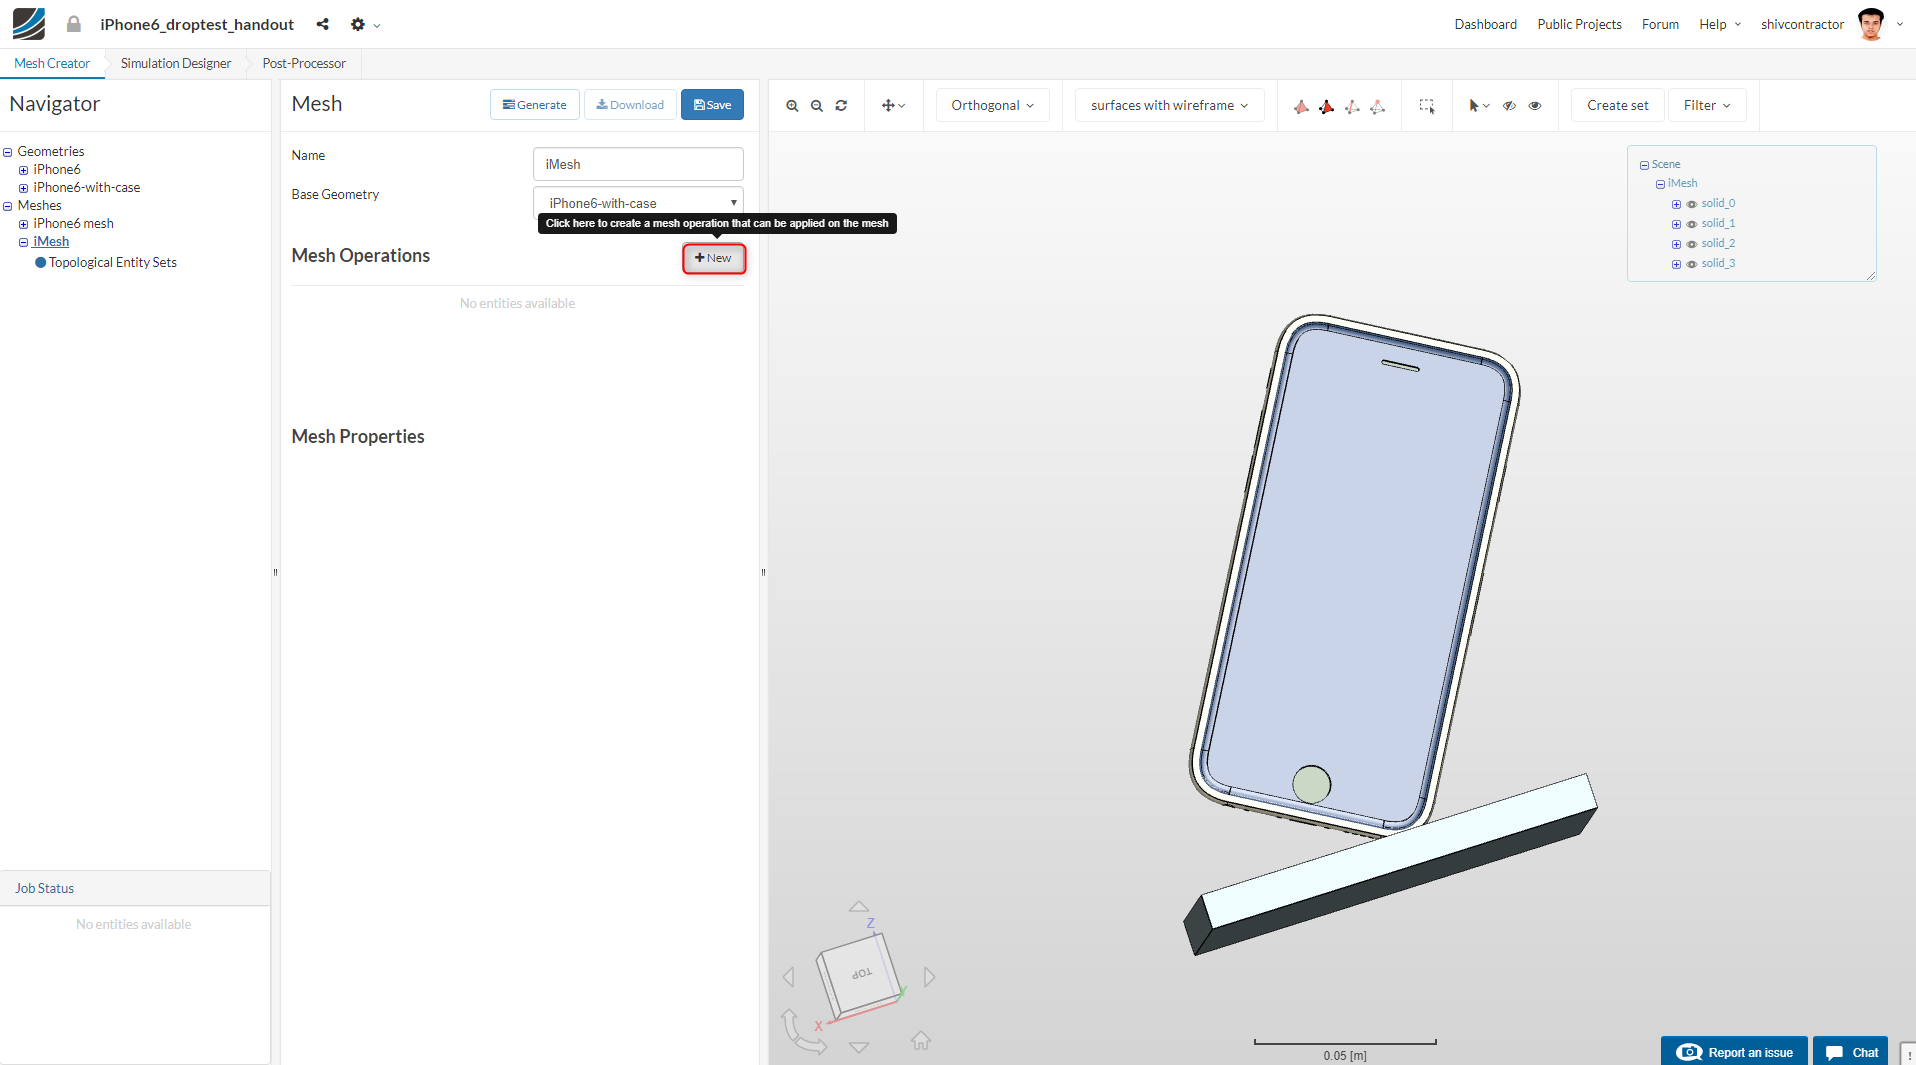Edit the mesh Name input field
Viewport: 1916px width, 1065px height.
(x=638, y=164)
